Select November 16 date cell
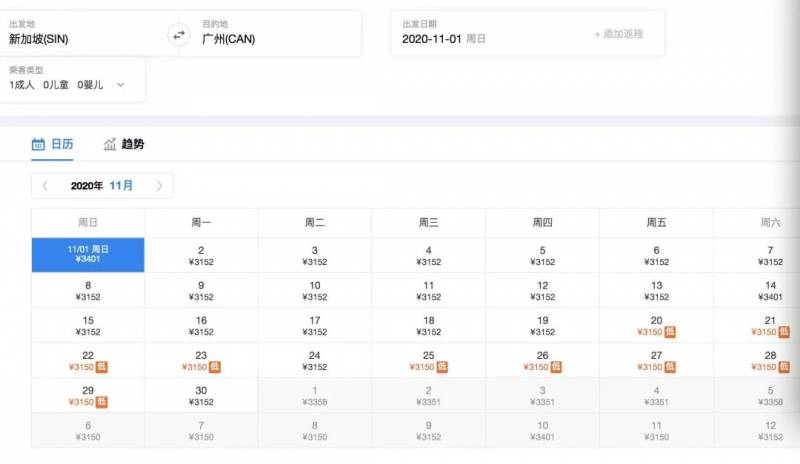The width and height of the screenshot is (800, 464). (x=201, y=325)
